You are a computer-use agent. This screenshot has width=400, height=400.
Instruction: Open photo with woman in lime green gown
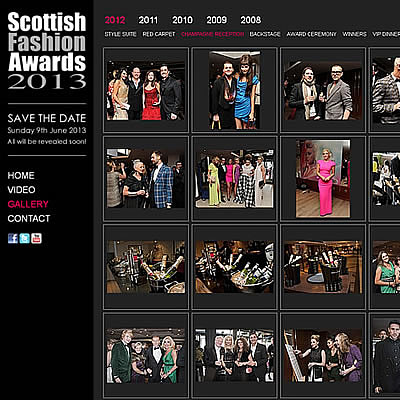coord(234,178)
